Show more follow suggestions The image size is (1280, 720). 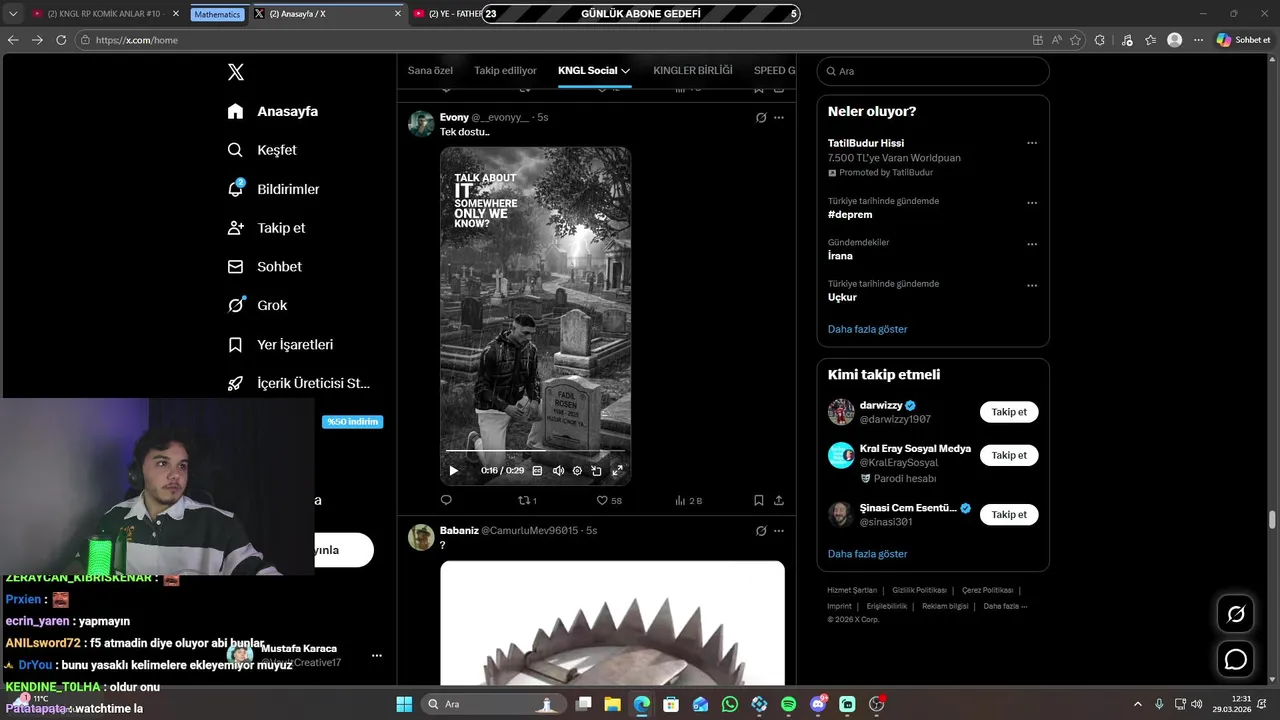[867, 554]
